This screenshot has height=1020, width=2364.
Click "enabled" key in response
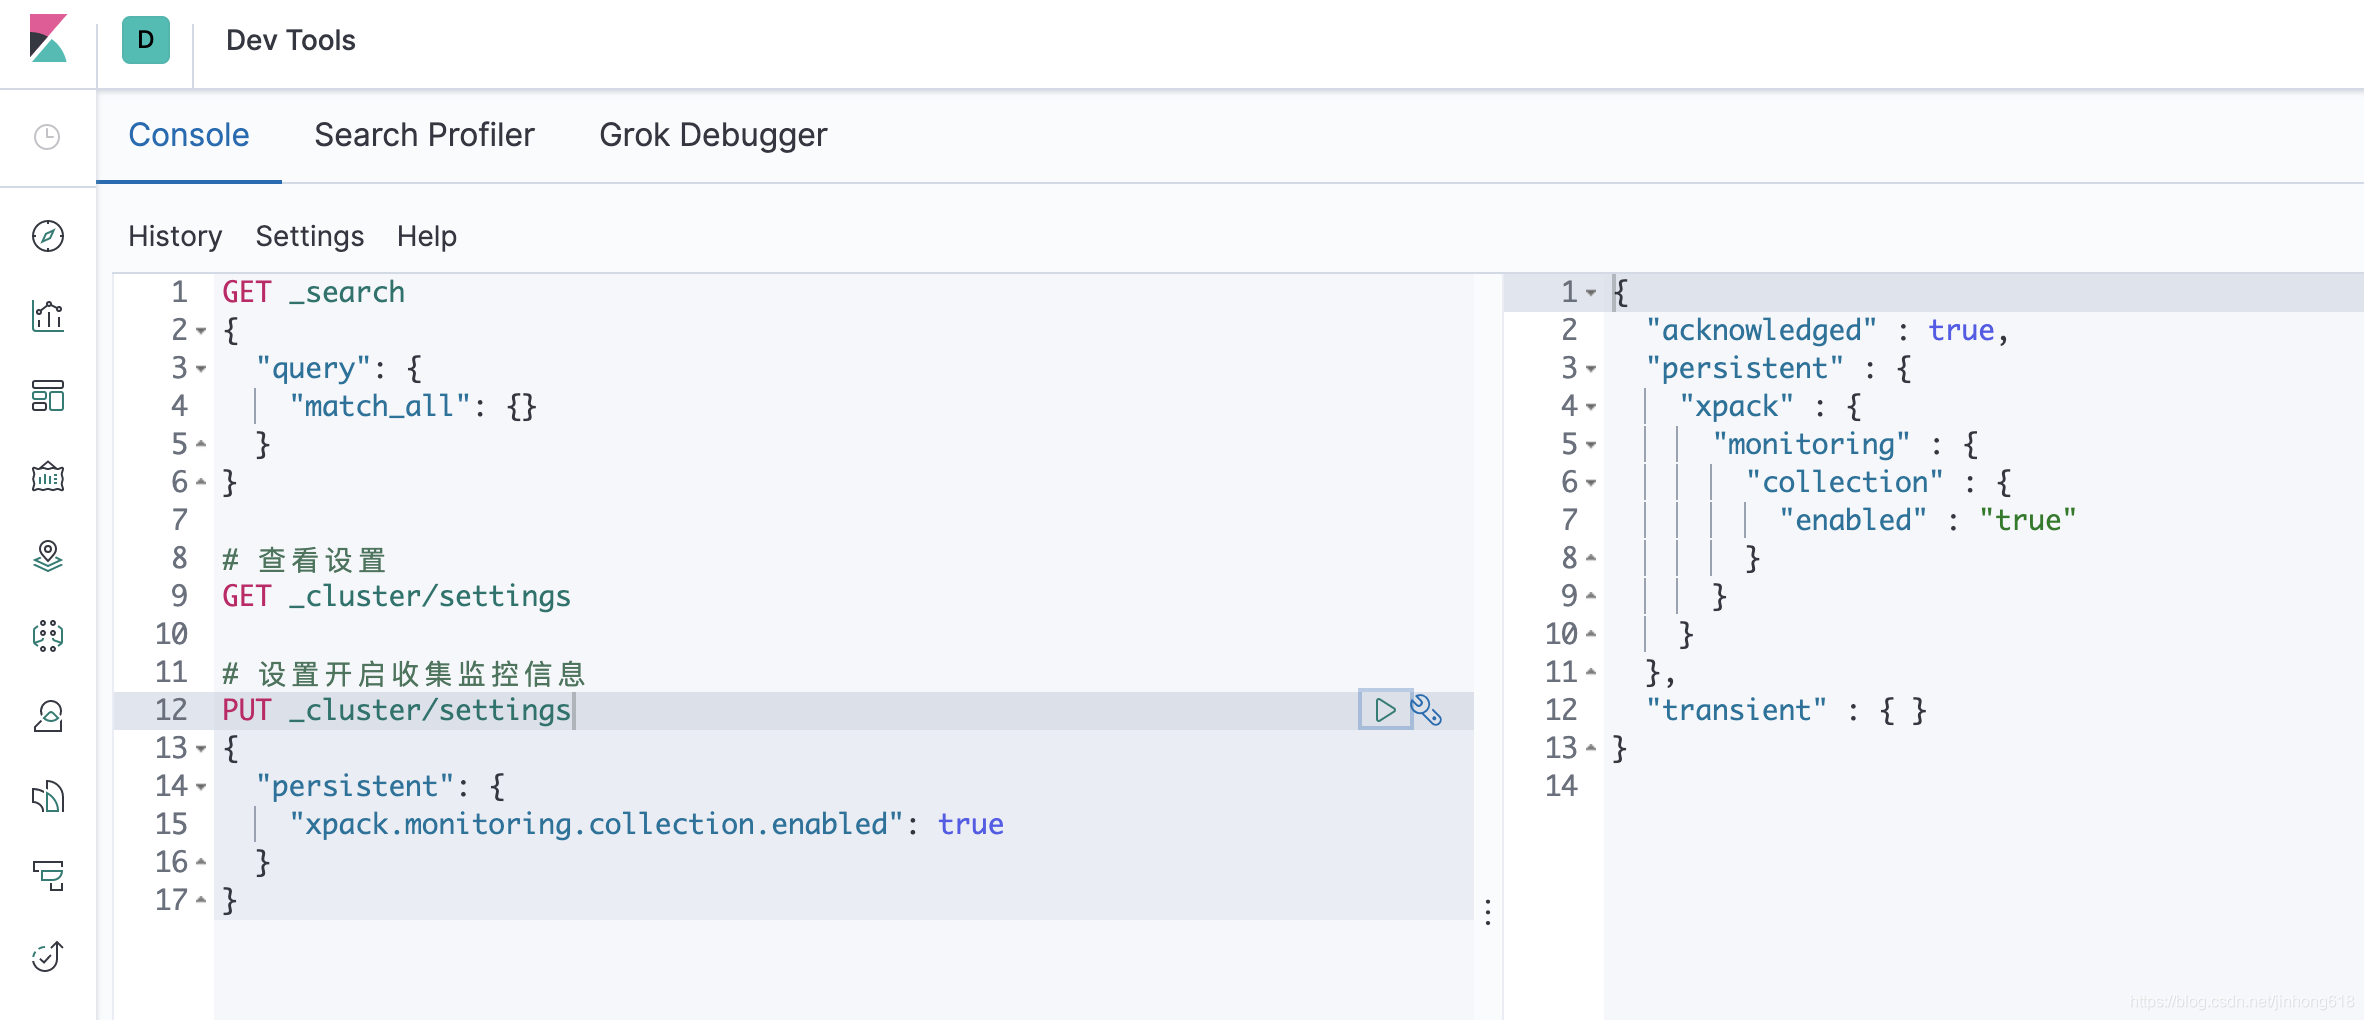[x=1853, y=520]
